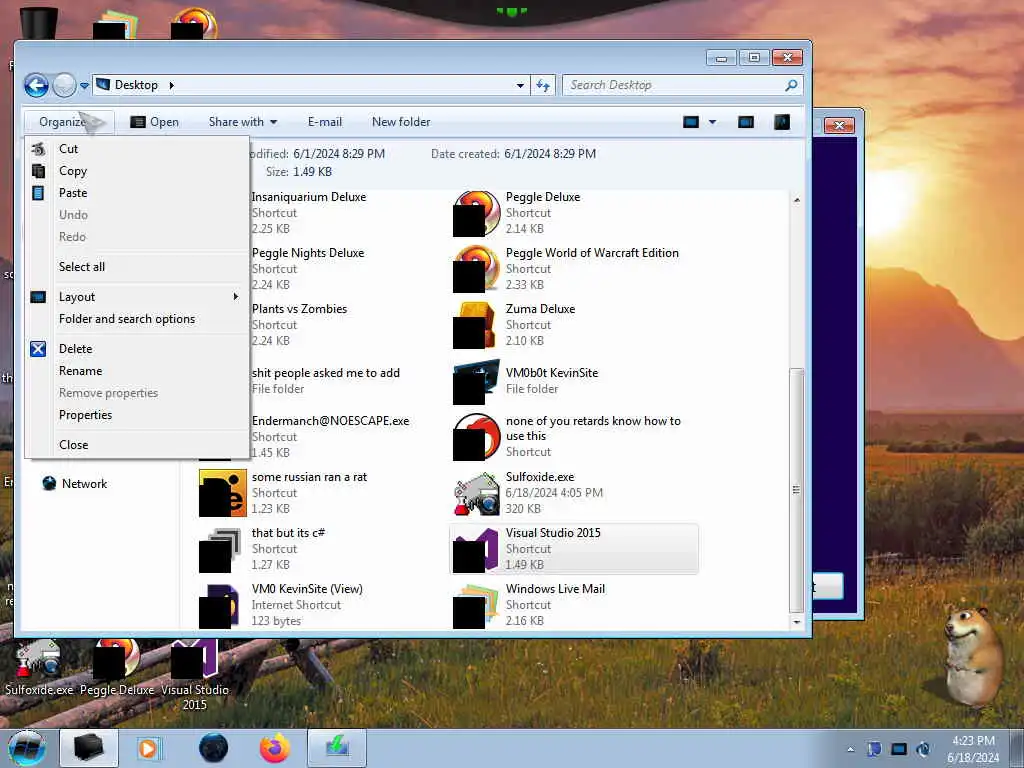Screen dimensions: 1024x768
Task: Expand the Share with dropdown
Action: coord(243,122)
